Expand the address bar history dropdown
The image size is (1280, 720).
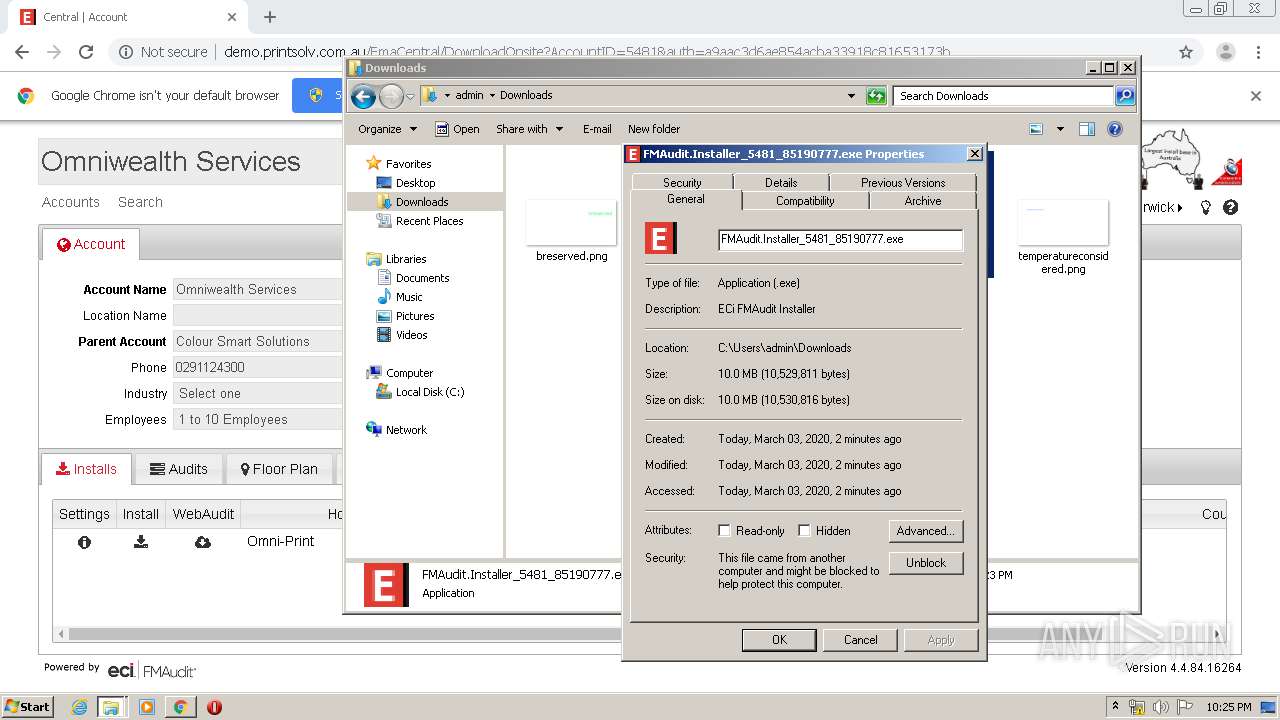coord(851,96)
